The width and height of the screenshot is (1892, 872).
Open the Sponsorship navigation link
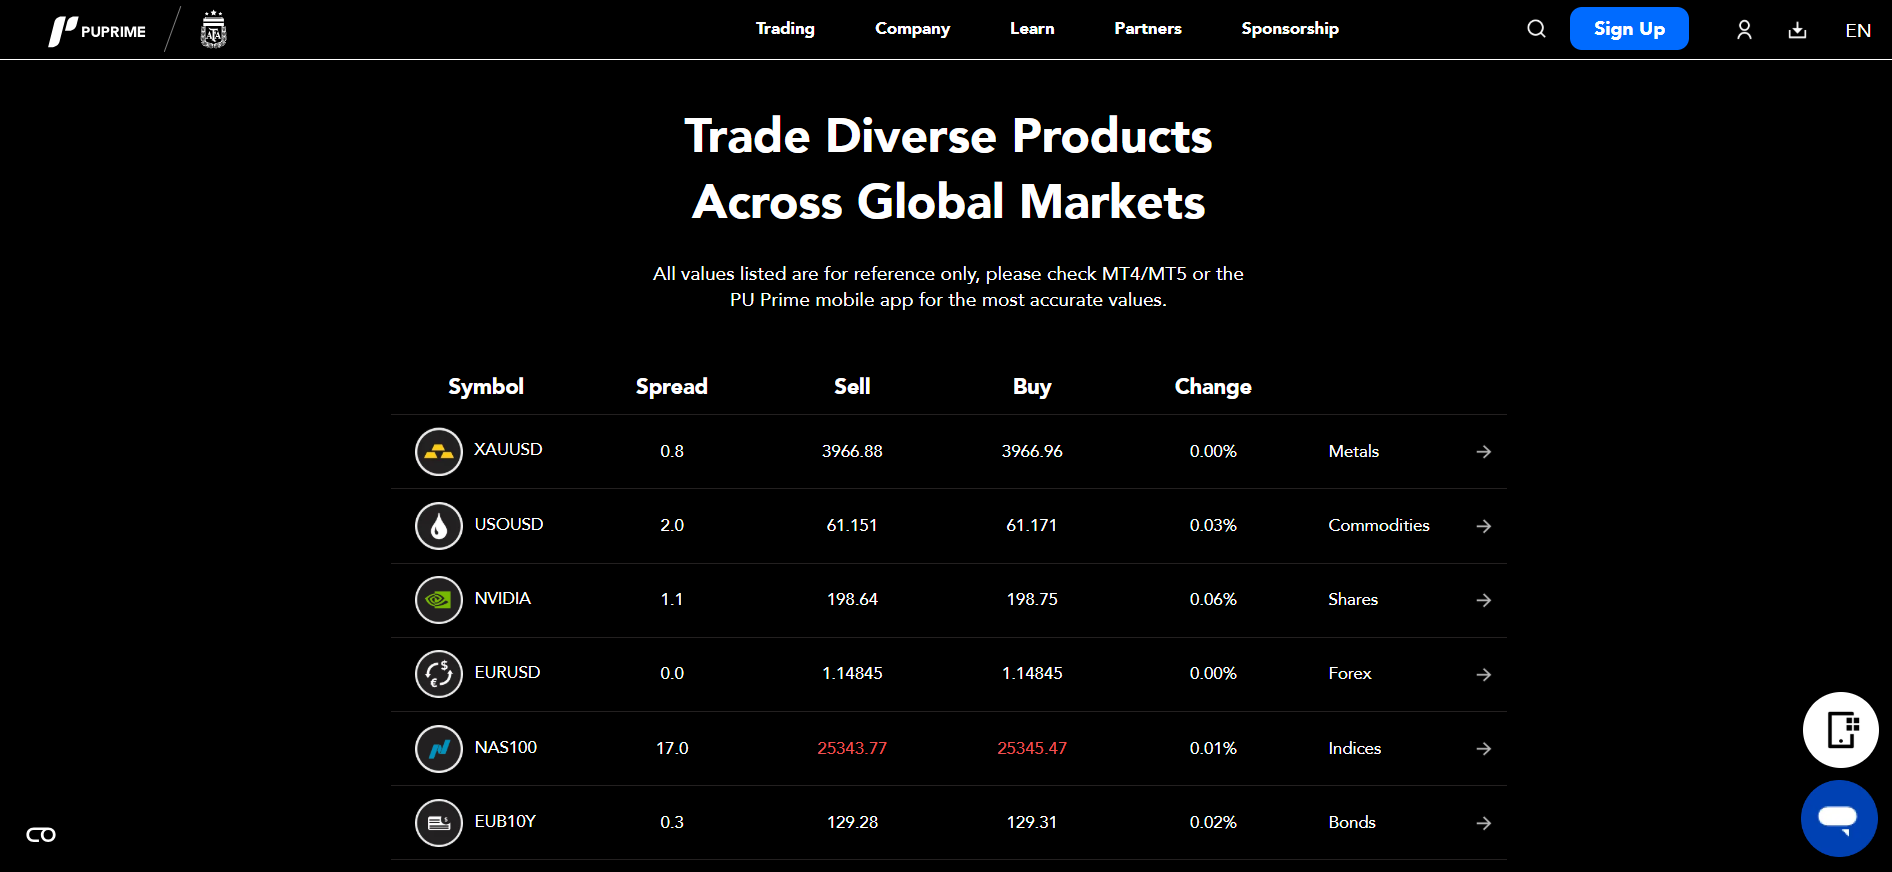[1290, 29]
